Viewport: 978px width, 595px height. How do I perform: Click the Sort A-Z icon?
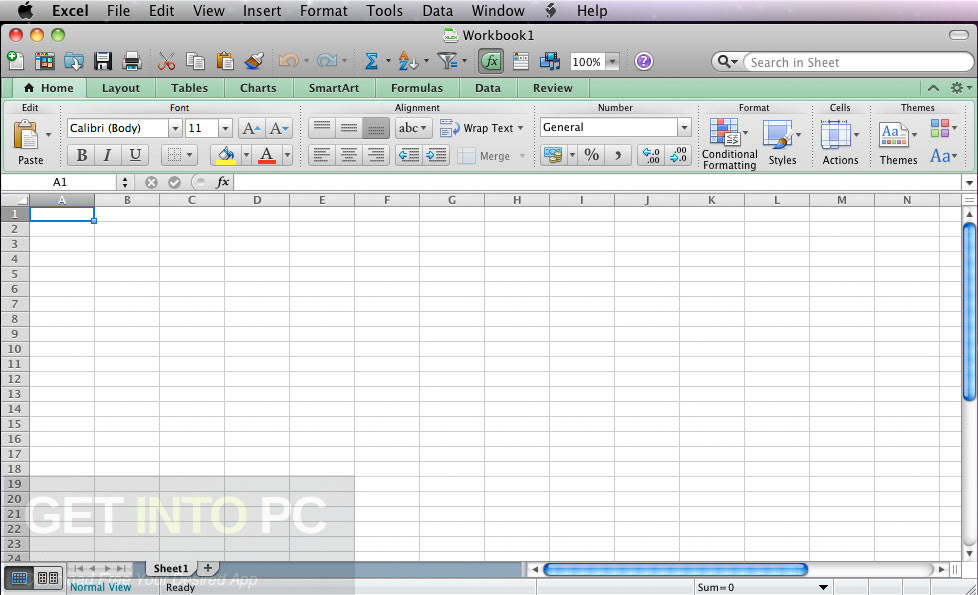coord(407,61)
